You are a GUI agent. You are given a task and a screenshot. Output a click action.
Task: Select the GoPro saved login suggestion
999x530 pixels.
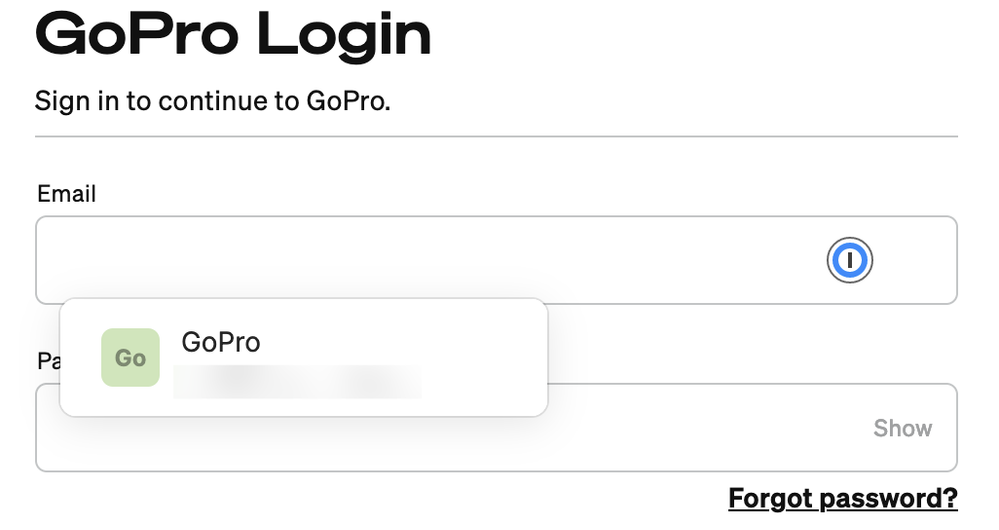click(x=303, y=357)
